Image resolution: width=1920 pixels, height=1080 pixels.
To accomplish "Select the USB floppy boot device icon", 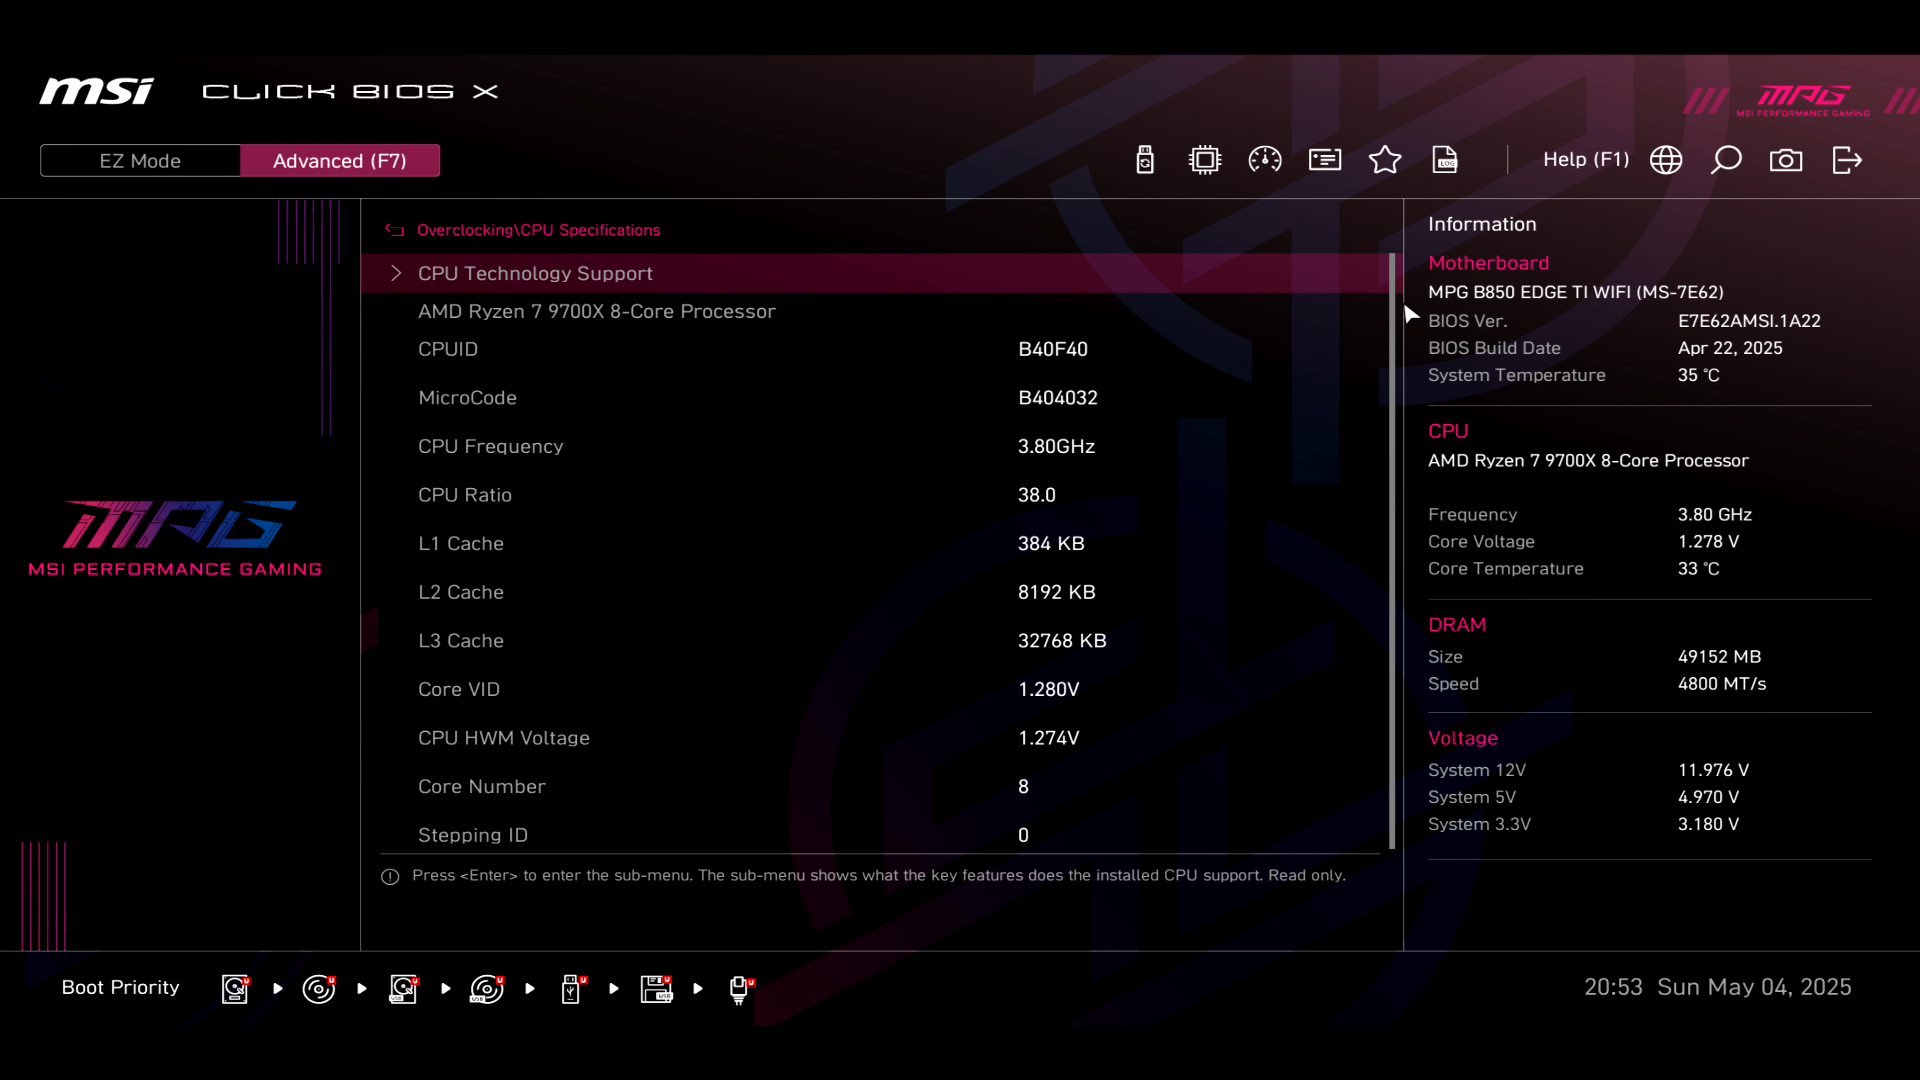I will [x=656, y=989].
